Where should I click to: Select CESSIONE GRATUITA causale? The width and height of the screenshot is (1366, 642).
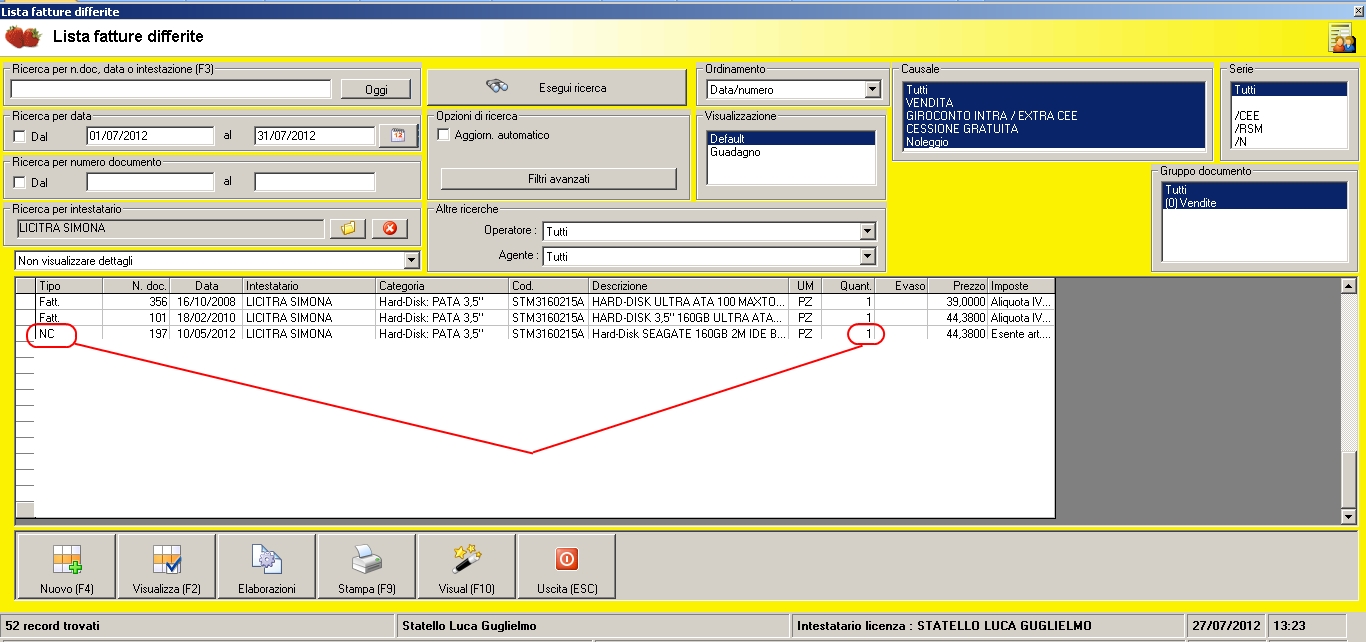(1054, 129)
